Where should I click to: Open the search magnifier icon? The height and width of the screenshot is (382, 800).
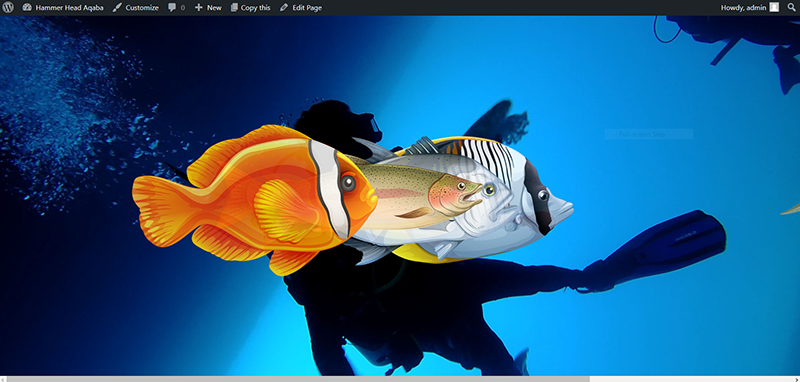click(x=791, y=8)
